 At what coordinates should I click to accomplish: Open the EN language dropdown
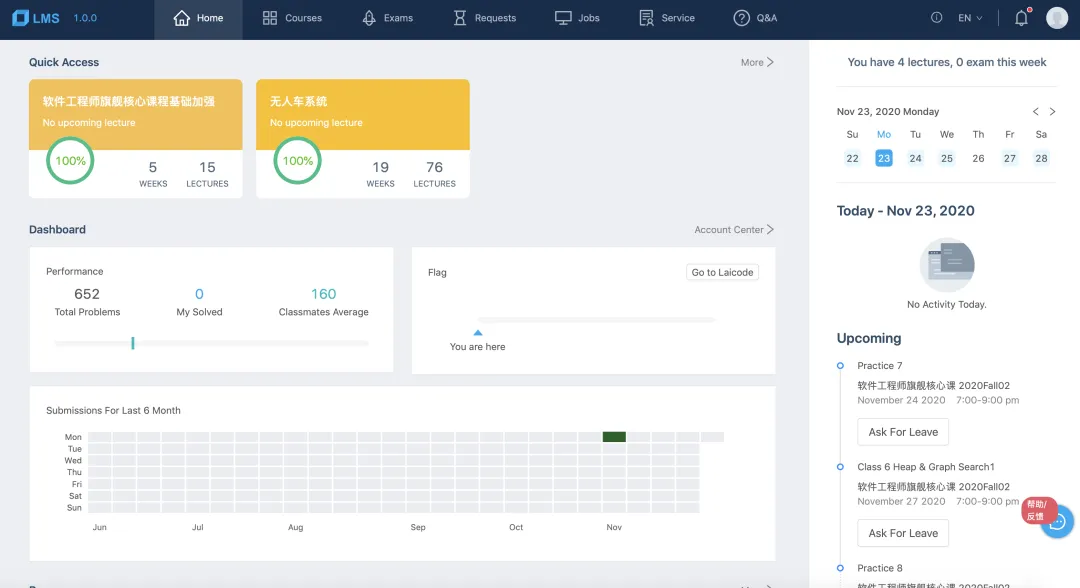click(970, 18)
